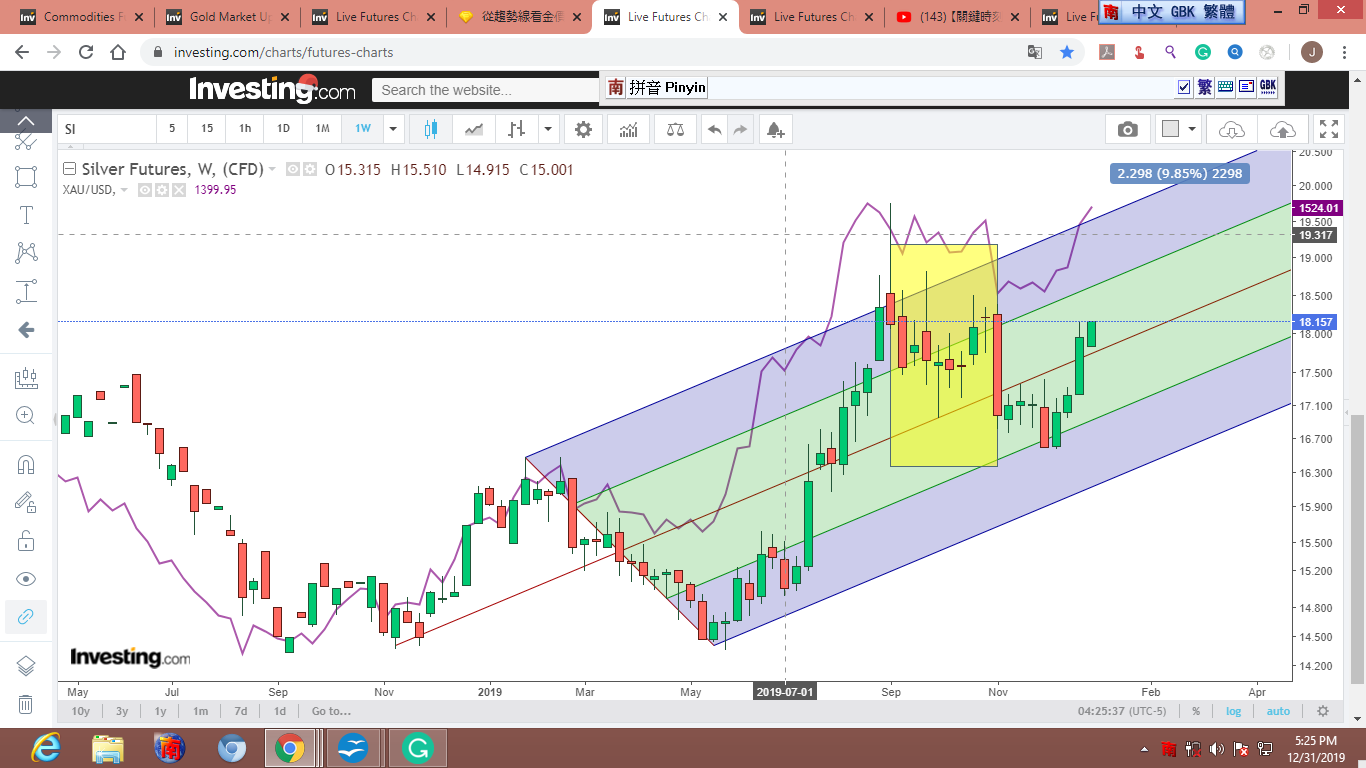
Task: Click the Go to... date button
Action: click(x=331, y=711)
